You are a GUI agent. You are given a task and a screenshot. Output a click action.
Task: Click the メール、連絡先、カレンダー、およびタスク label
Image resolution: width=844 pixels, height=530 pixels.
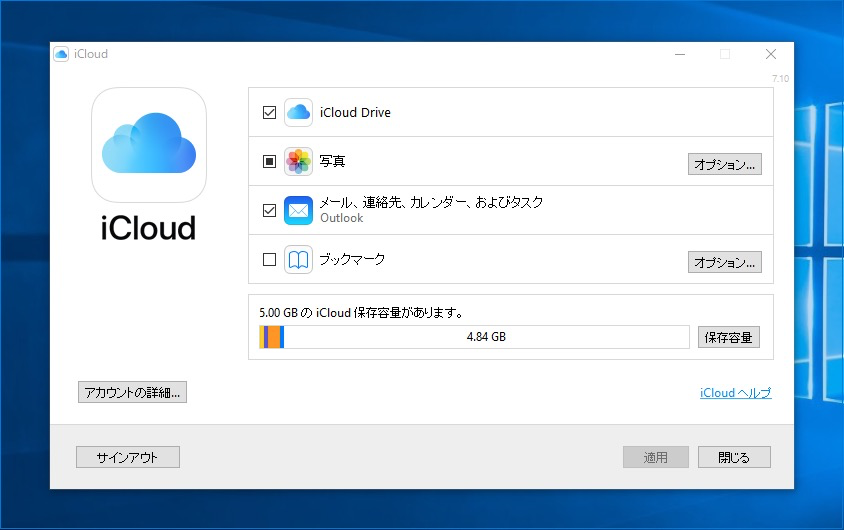pos(431,202)
